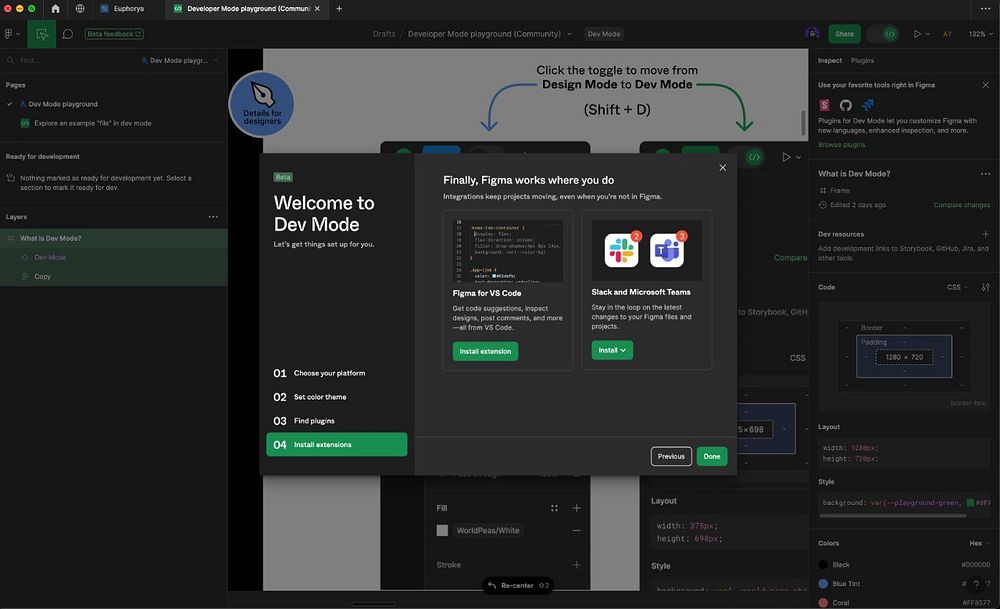
Task: Click the globe community icon in tab bar
Action: [x=80, y=9]
